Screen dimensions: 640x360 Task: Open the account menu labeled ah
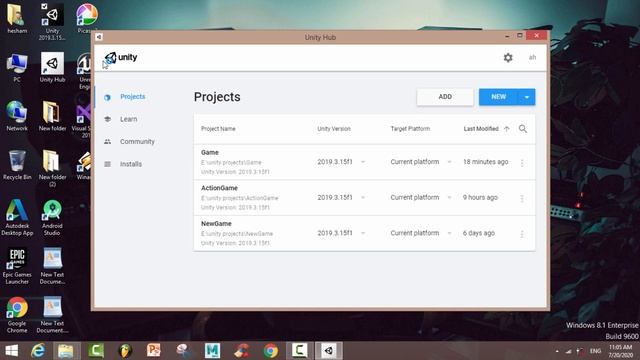tap(532, 58)
